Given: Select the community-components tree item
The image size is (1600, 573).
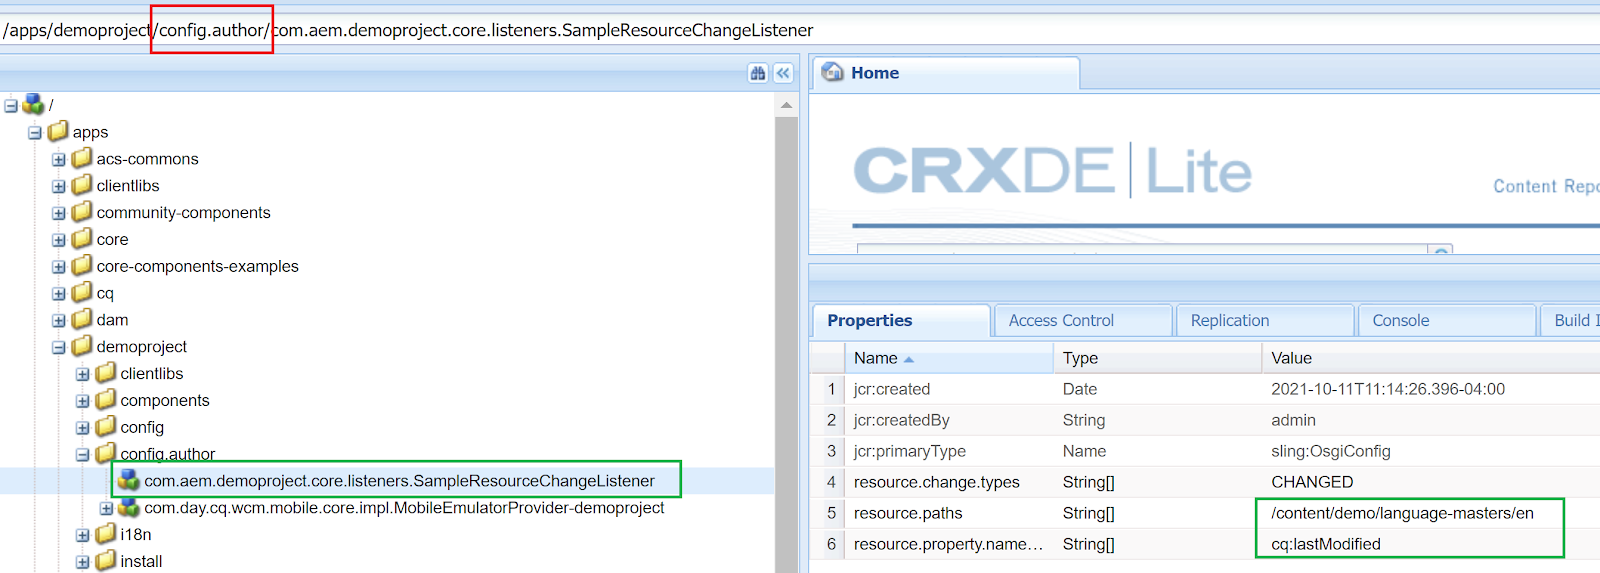Looking at the screenshot, I should tap(183, 212).
